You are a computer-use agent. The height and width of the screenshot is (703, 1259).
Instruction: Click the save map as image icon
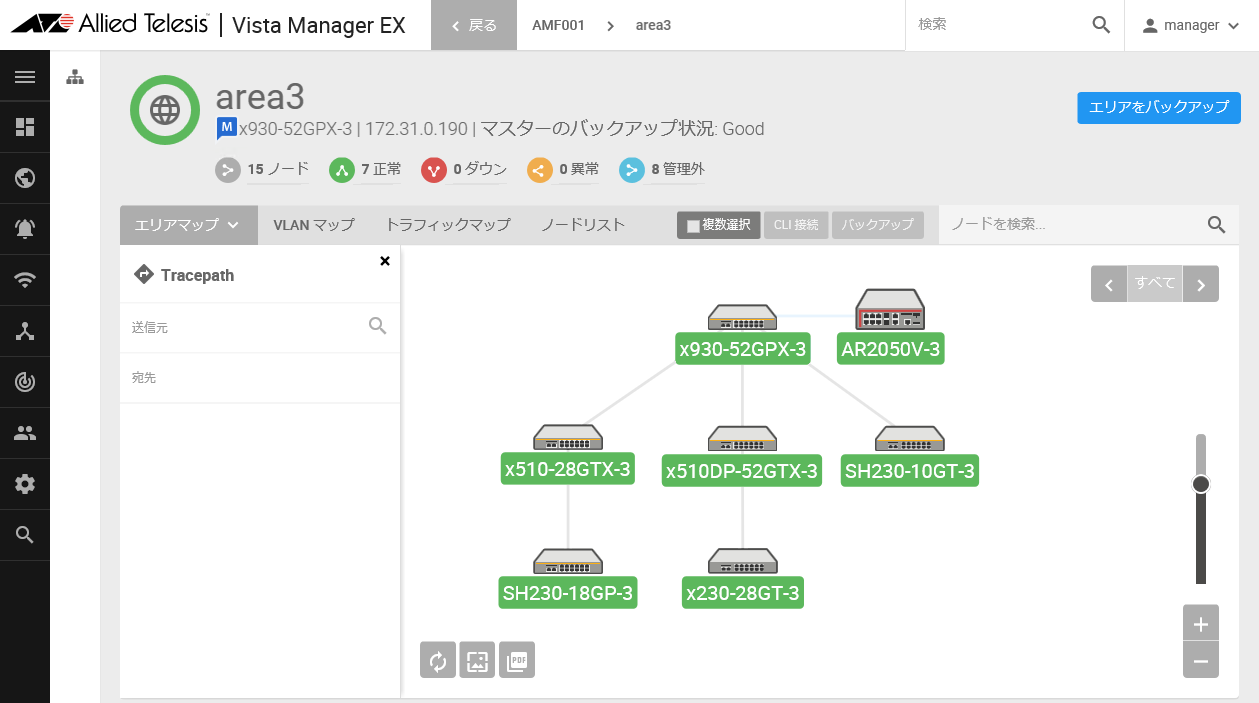(x=477, y=660)
